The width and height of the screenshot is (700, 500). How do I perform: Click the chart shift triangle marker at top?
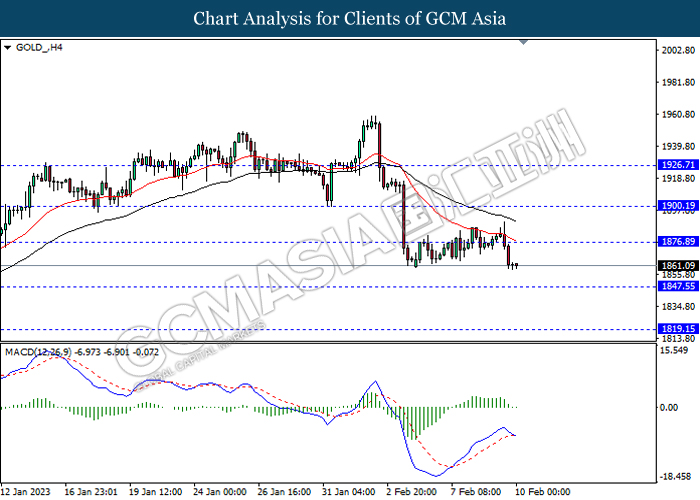click(x=524, y=42)
